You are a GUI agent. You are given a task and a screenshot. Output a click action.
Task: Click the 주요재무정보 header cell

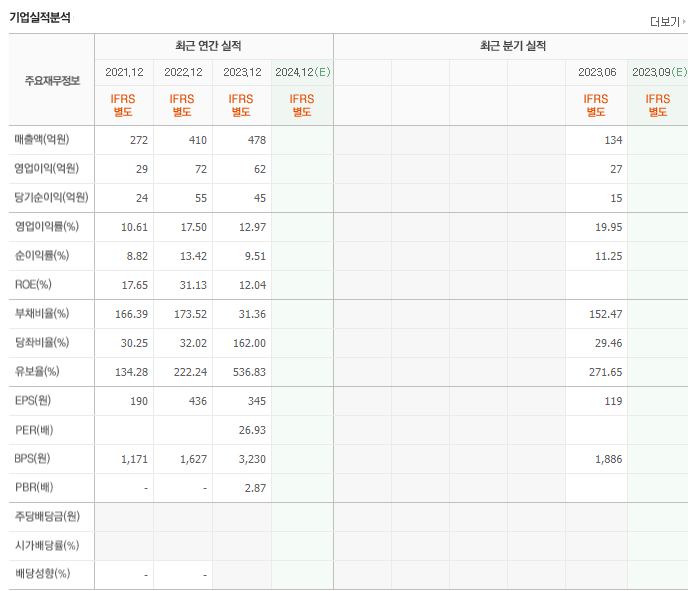pyautogui.click(x=52, y=81)
